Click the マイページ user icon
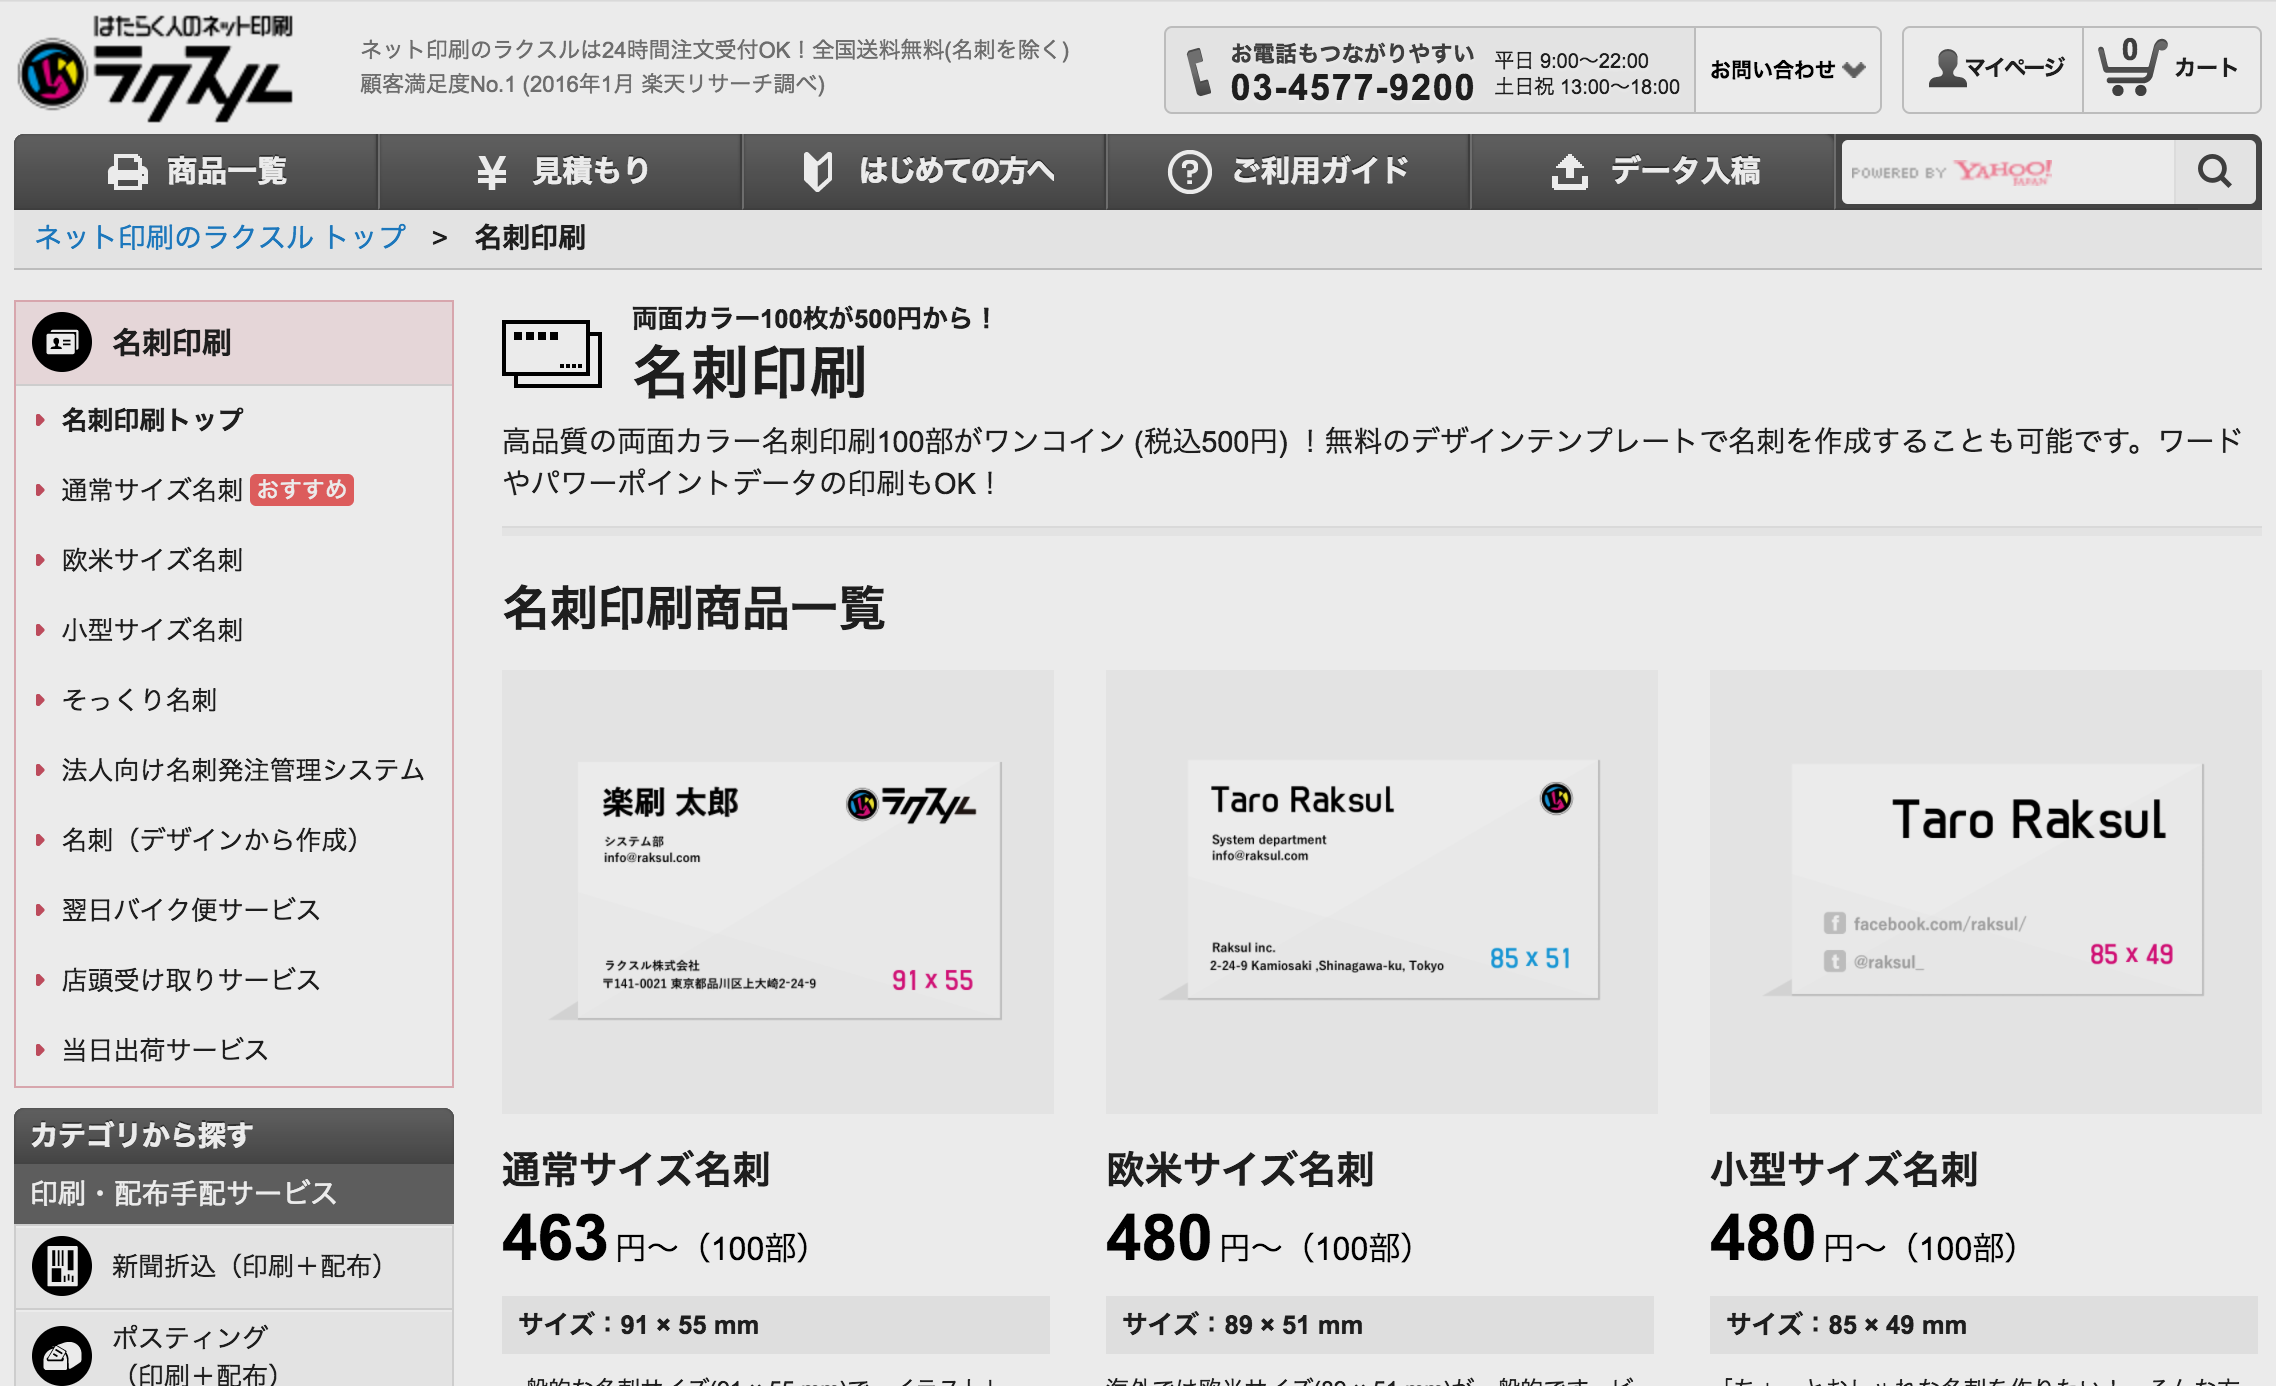2276x1386 pixels. (x=1946, y=68)
